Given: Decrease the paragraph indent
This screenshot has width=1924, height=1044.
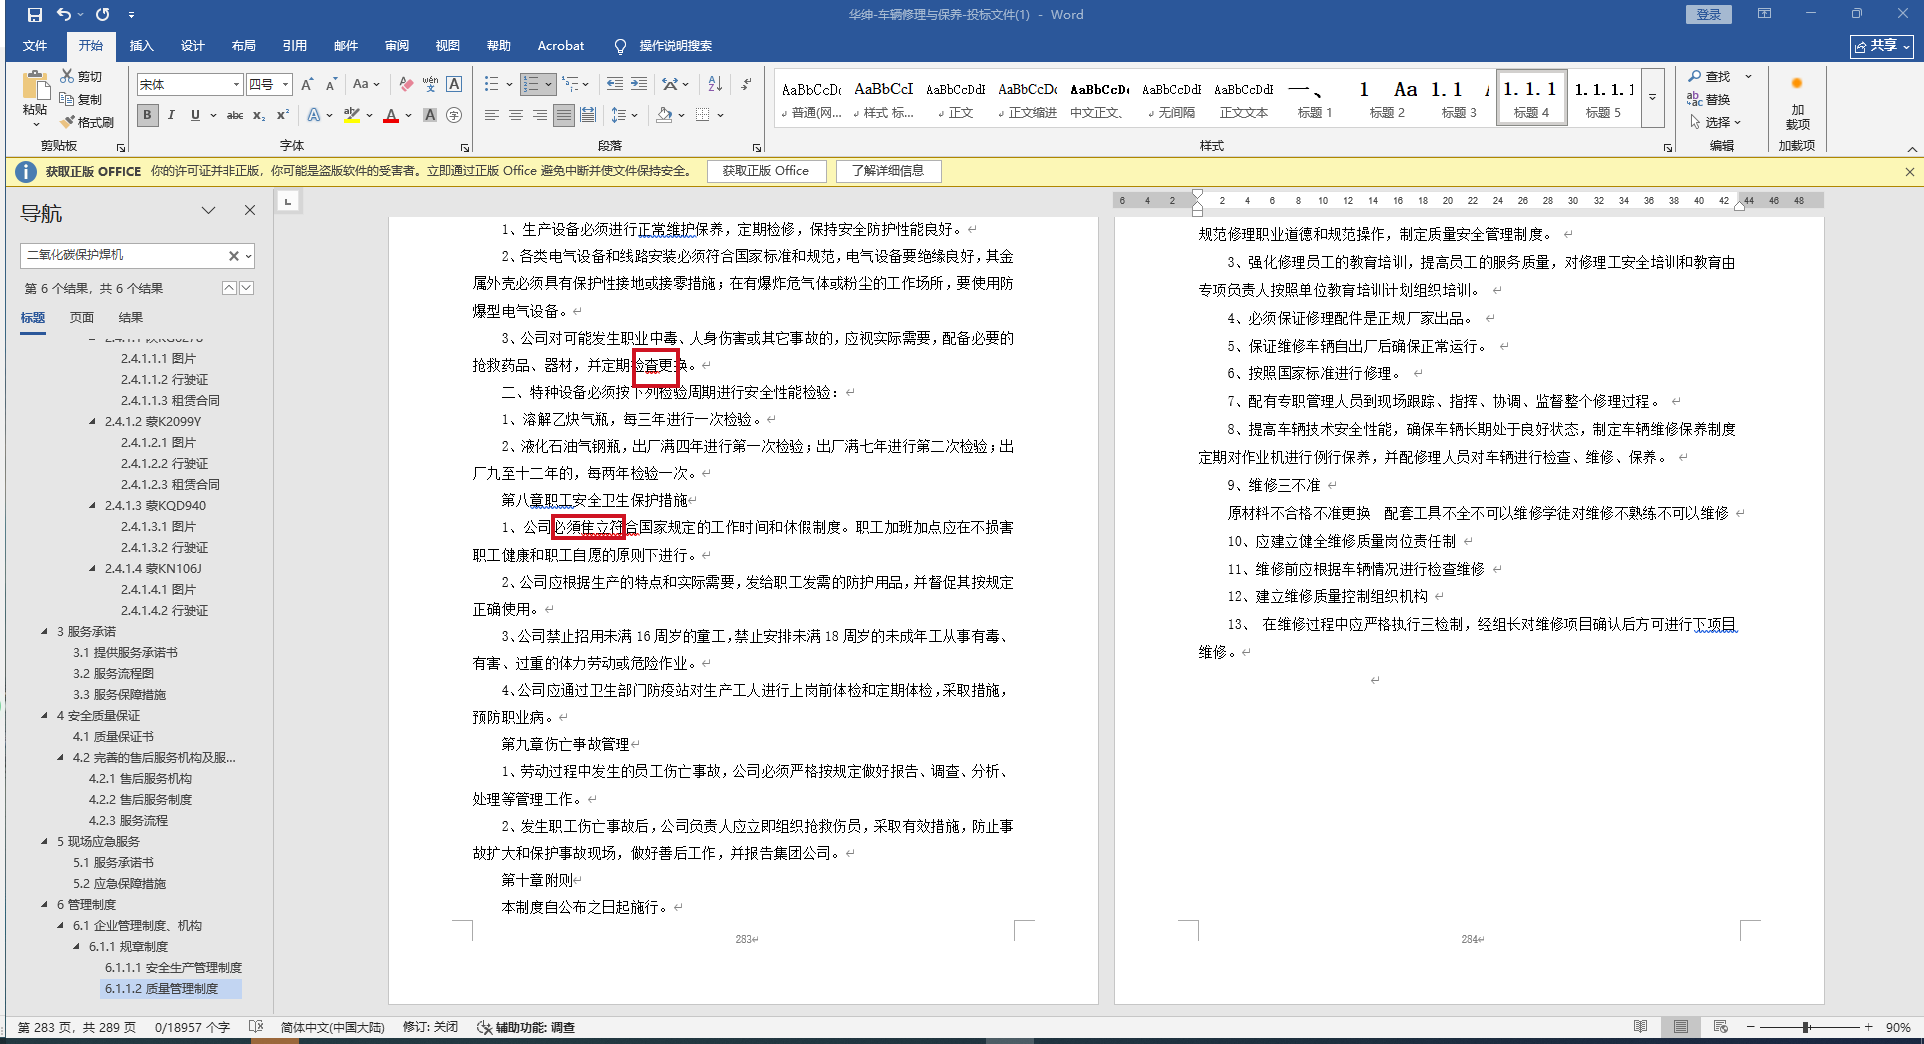Looking at the screenshot, I should [615, 85].
